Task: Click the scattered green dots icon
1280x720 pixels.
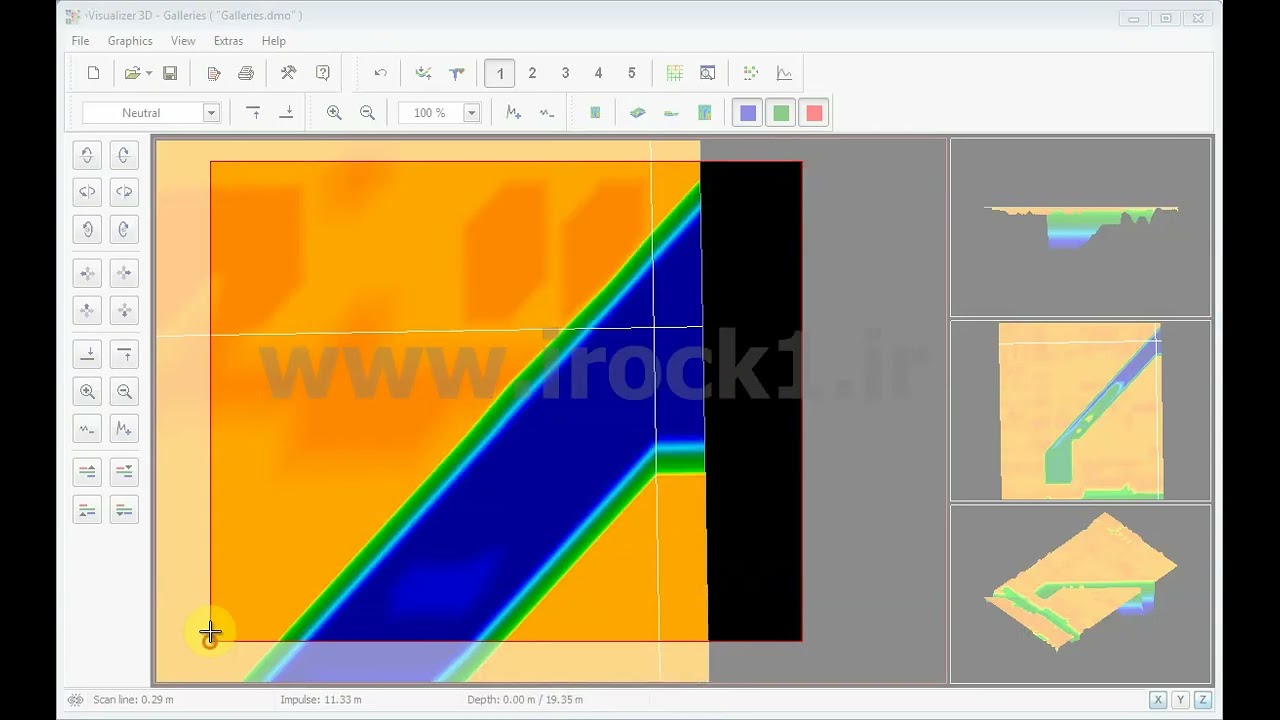Action: pos(751,73)
